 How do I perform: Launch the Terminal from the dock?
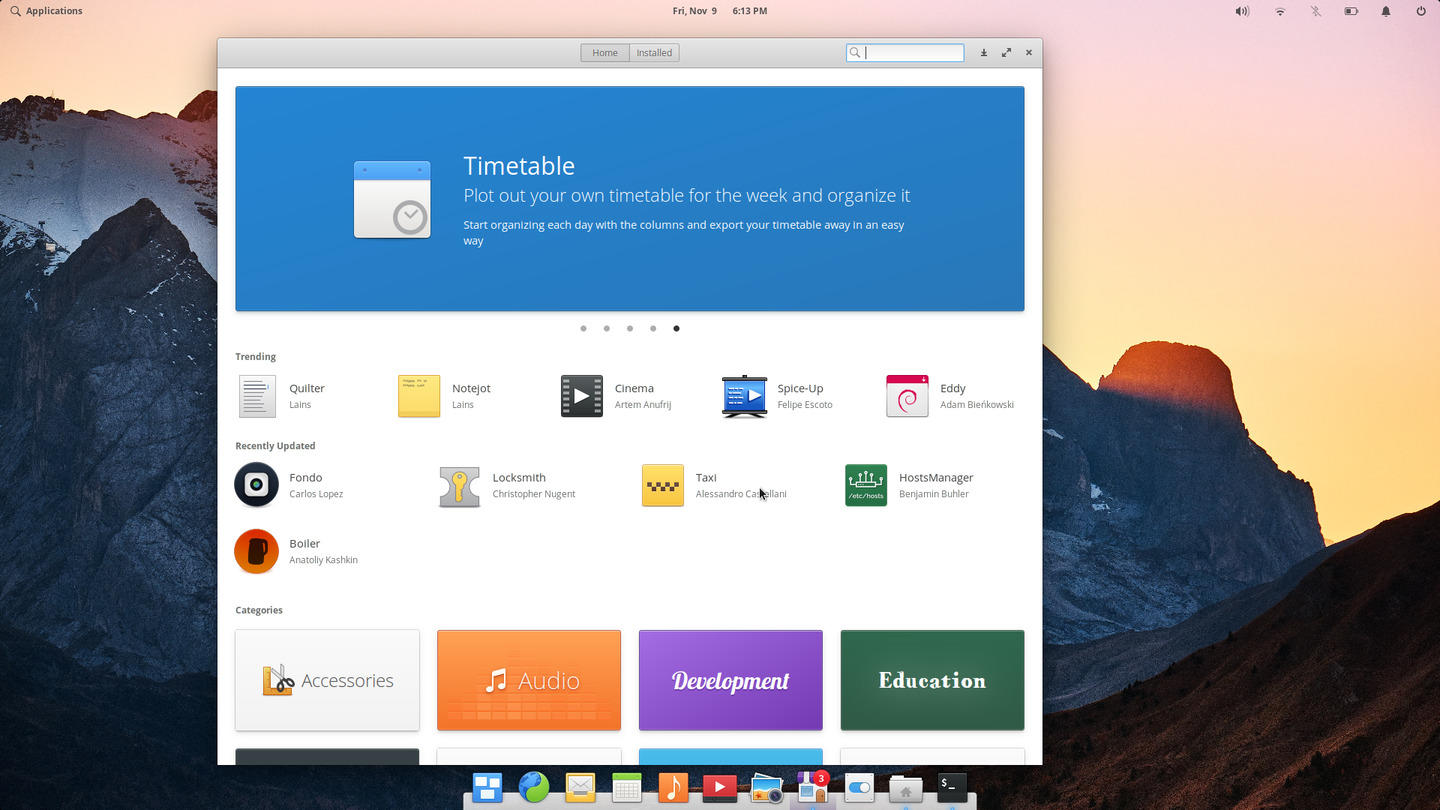point(952,787)
